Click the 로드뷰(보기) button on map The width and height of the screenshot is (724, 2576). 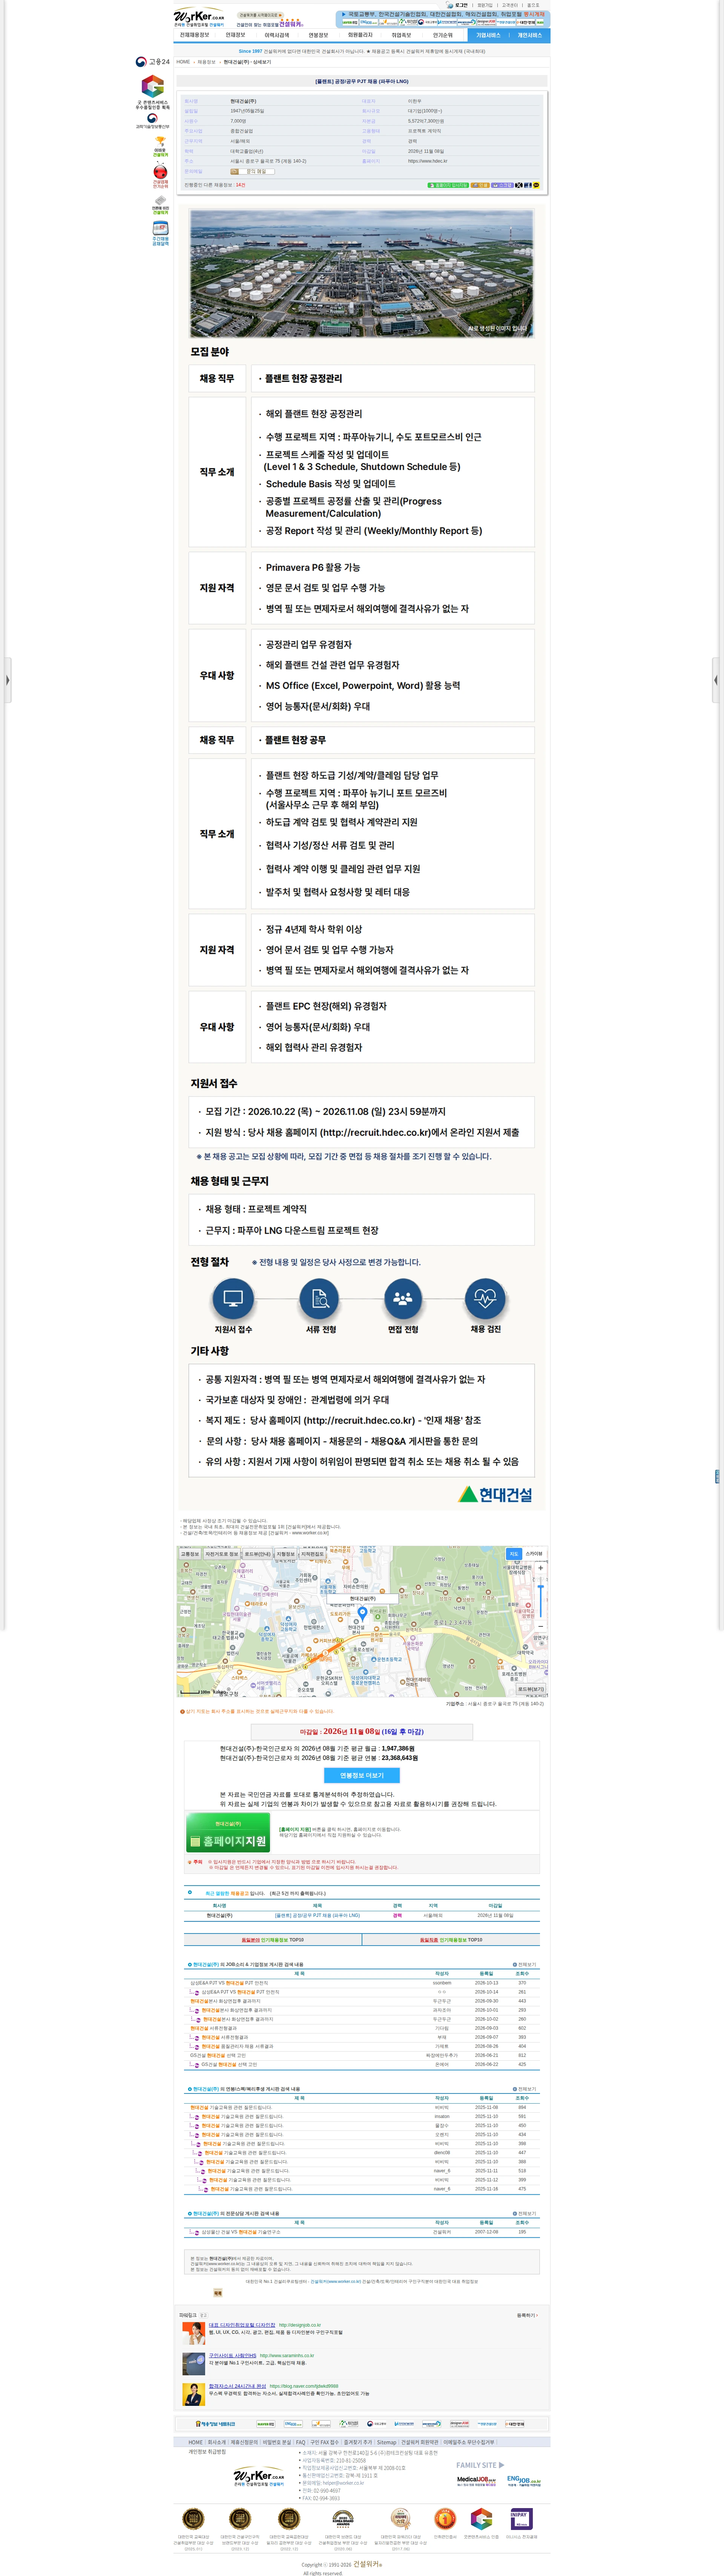click(531, 1689)
